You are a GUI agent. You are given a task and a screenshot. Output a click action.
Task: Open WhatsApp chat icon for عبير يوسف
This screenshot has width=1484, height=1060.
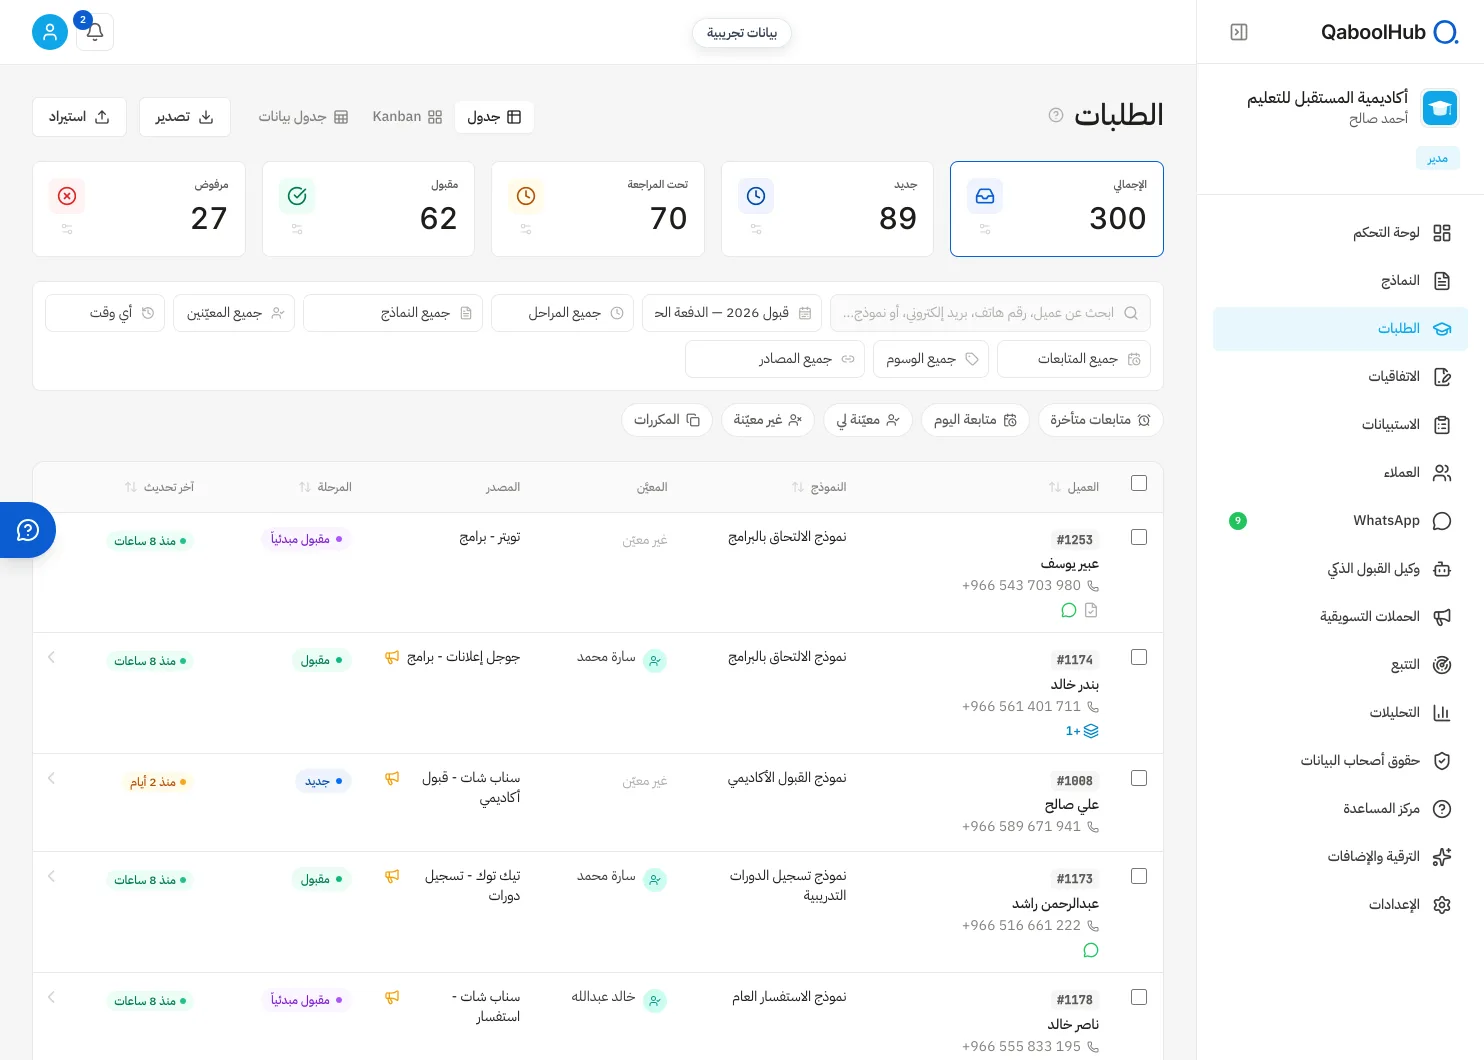[1068, 610]
